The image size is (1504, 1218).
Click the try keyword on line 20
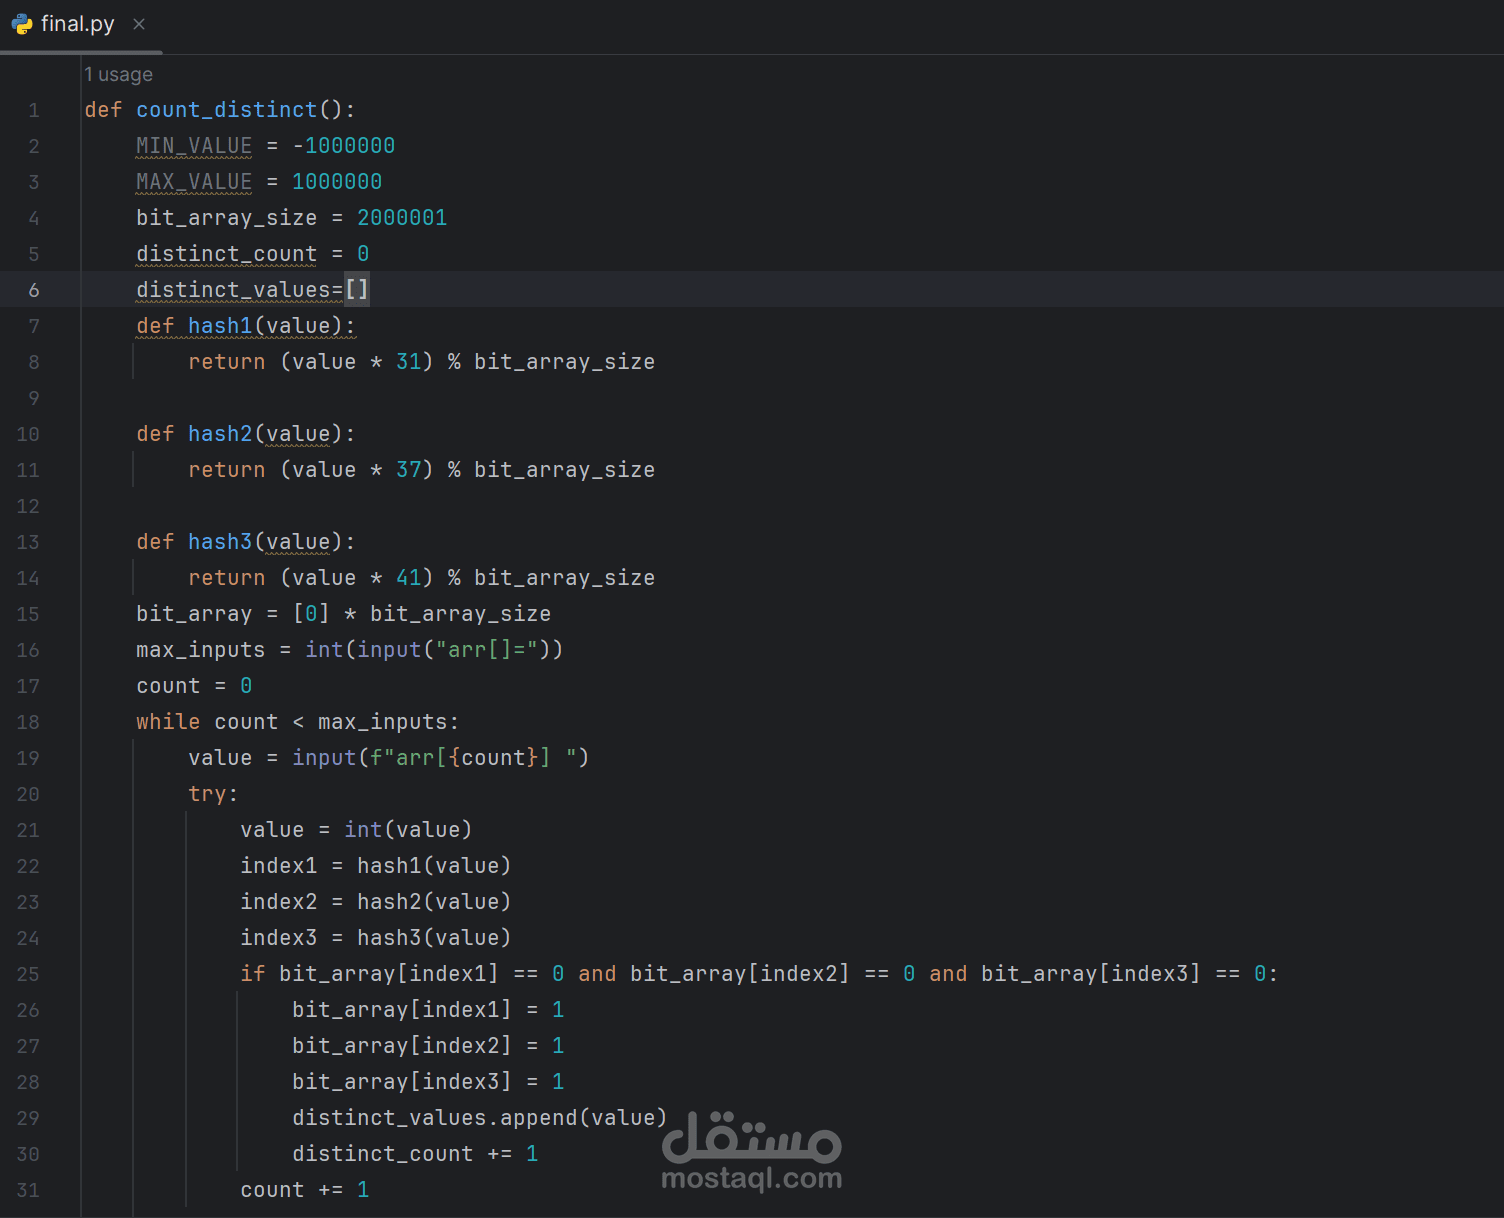point(207,794)
